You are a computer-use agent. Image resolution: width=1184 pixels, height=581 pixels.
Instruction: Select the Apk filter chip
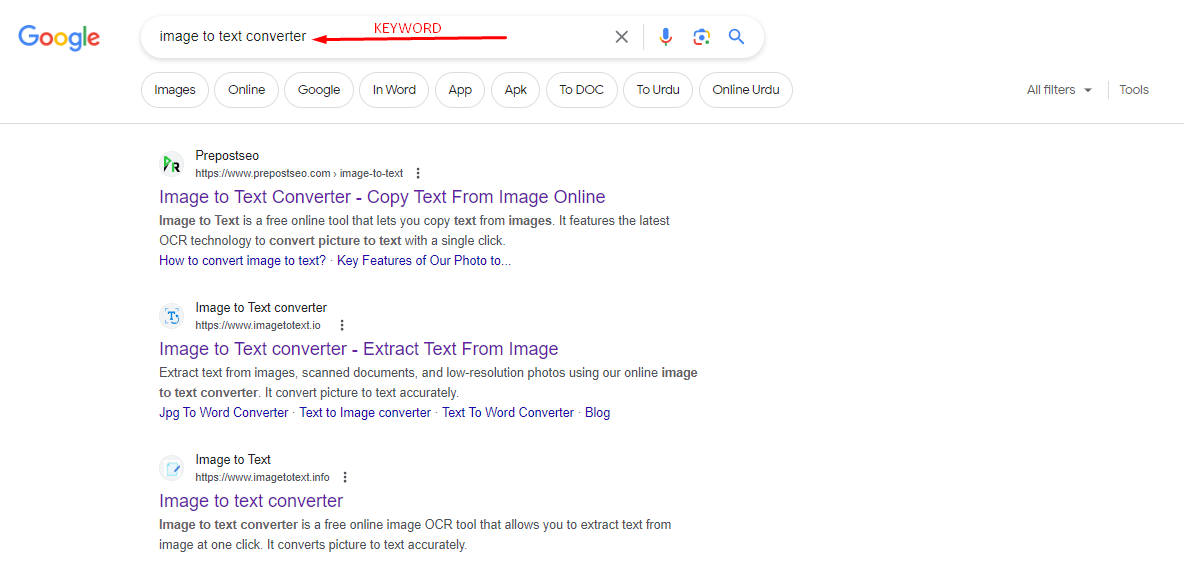516,90
